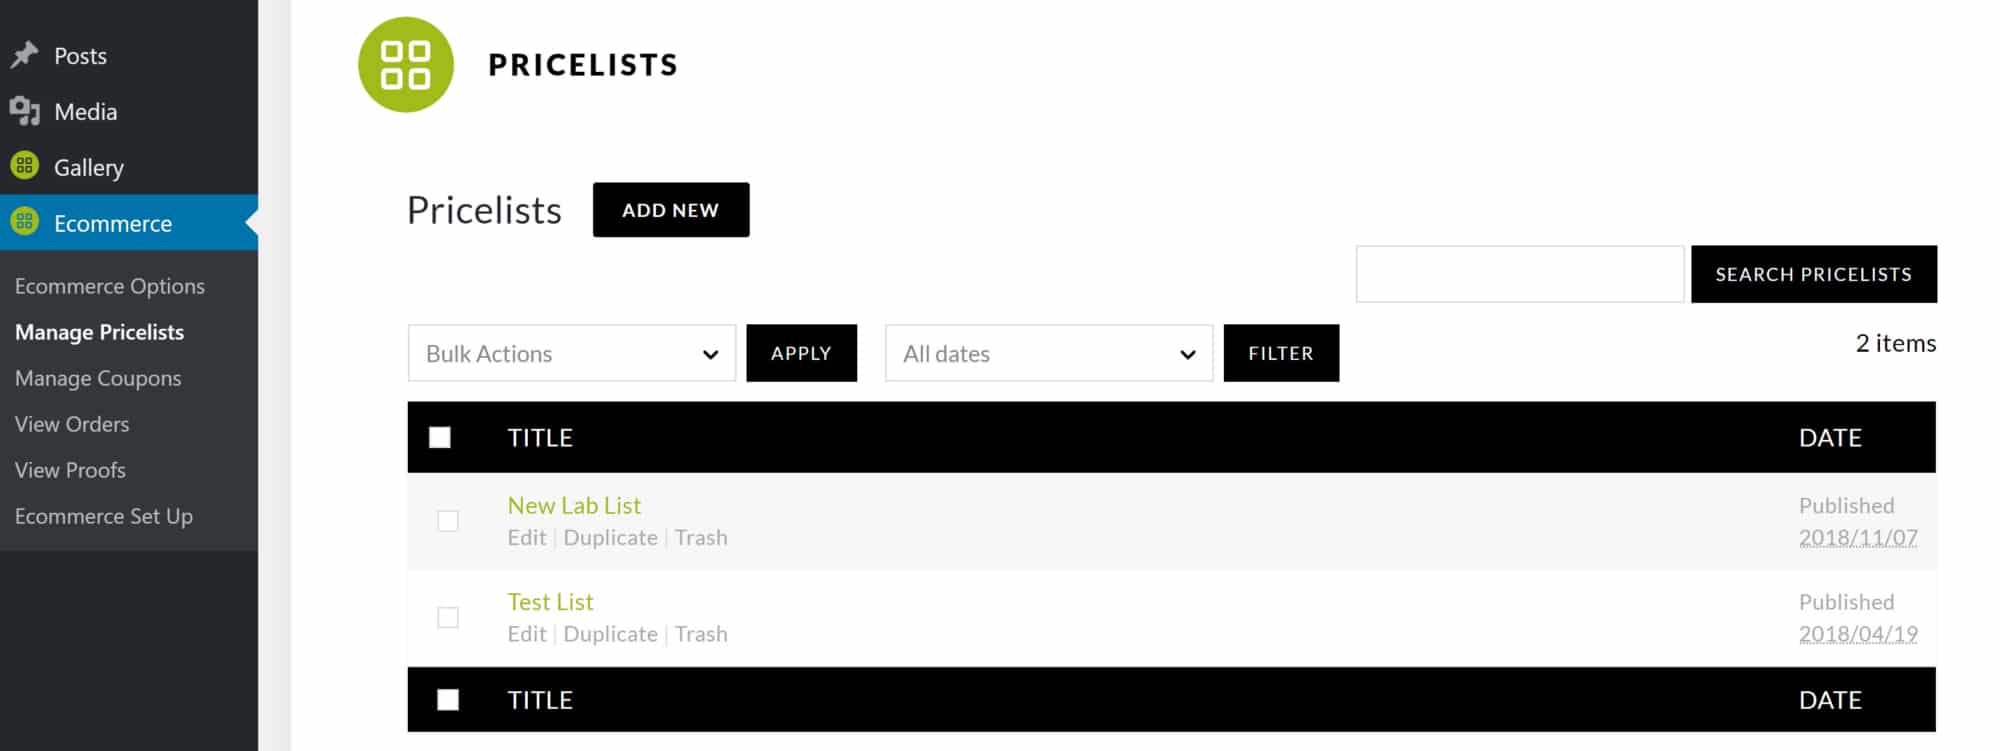
Task: Tick the Test List checkbox
Action: point(448,617)
